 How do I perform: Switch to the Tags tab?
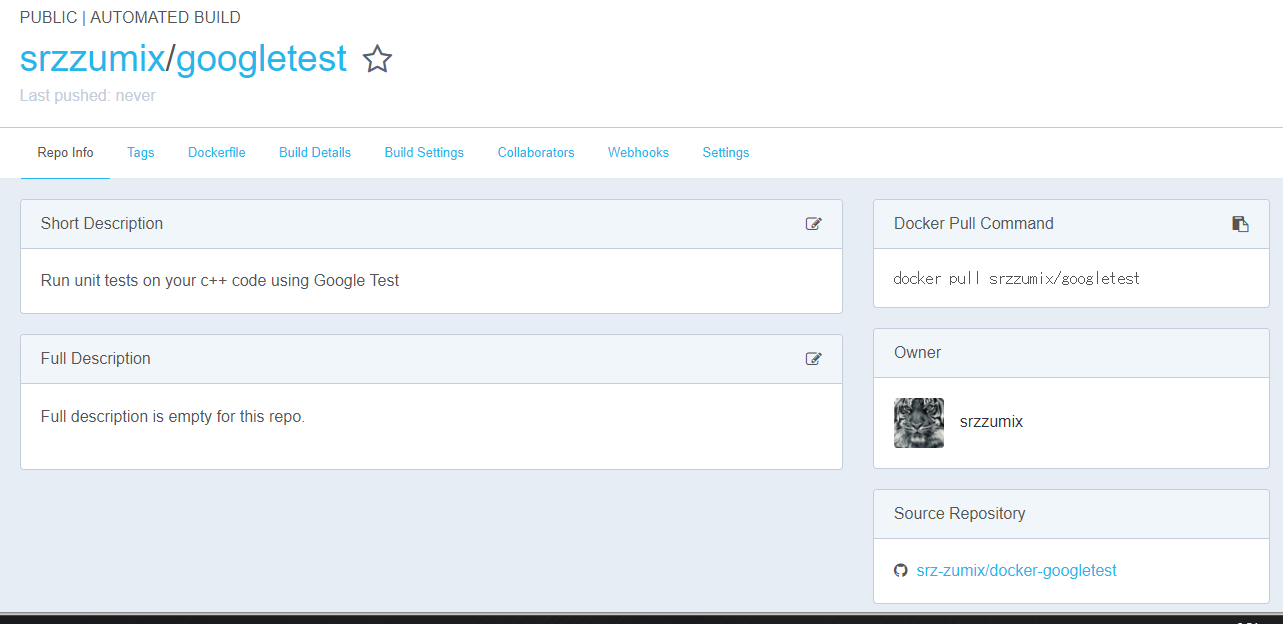coord(141,153)
